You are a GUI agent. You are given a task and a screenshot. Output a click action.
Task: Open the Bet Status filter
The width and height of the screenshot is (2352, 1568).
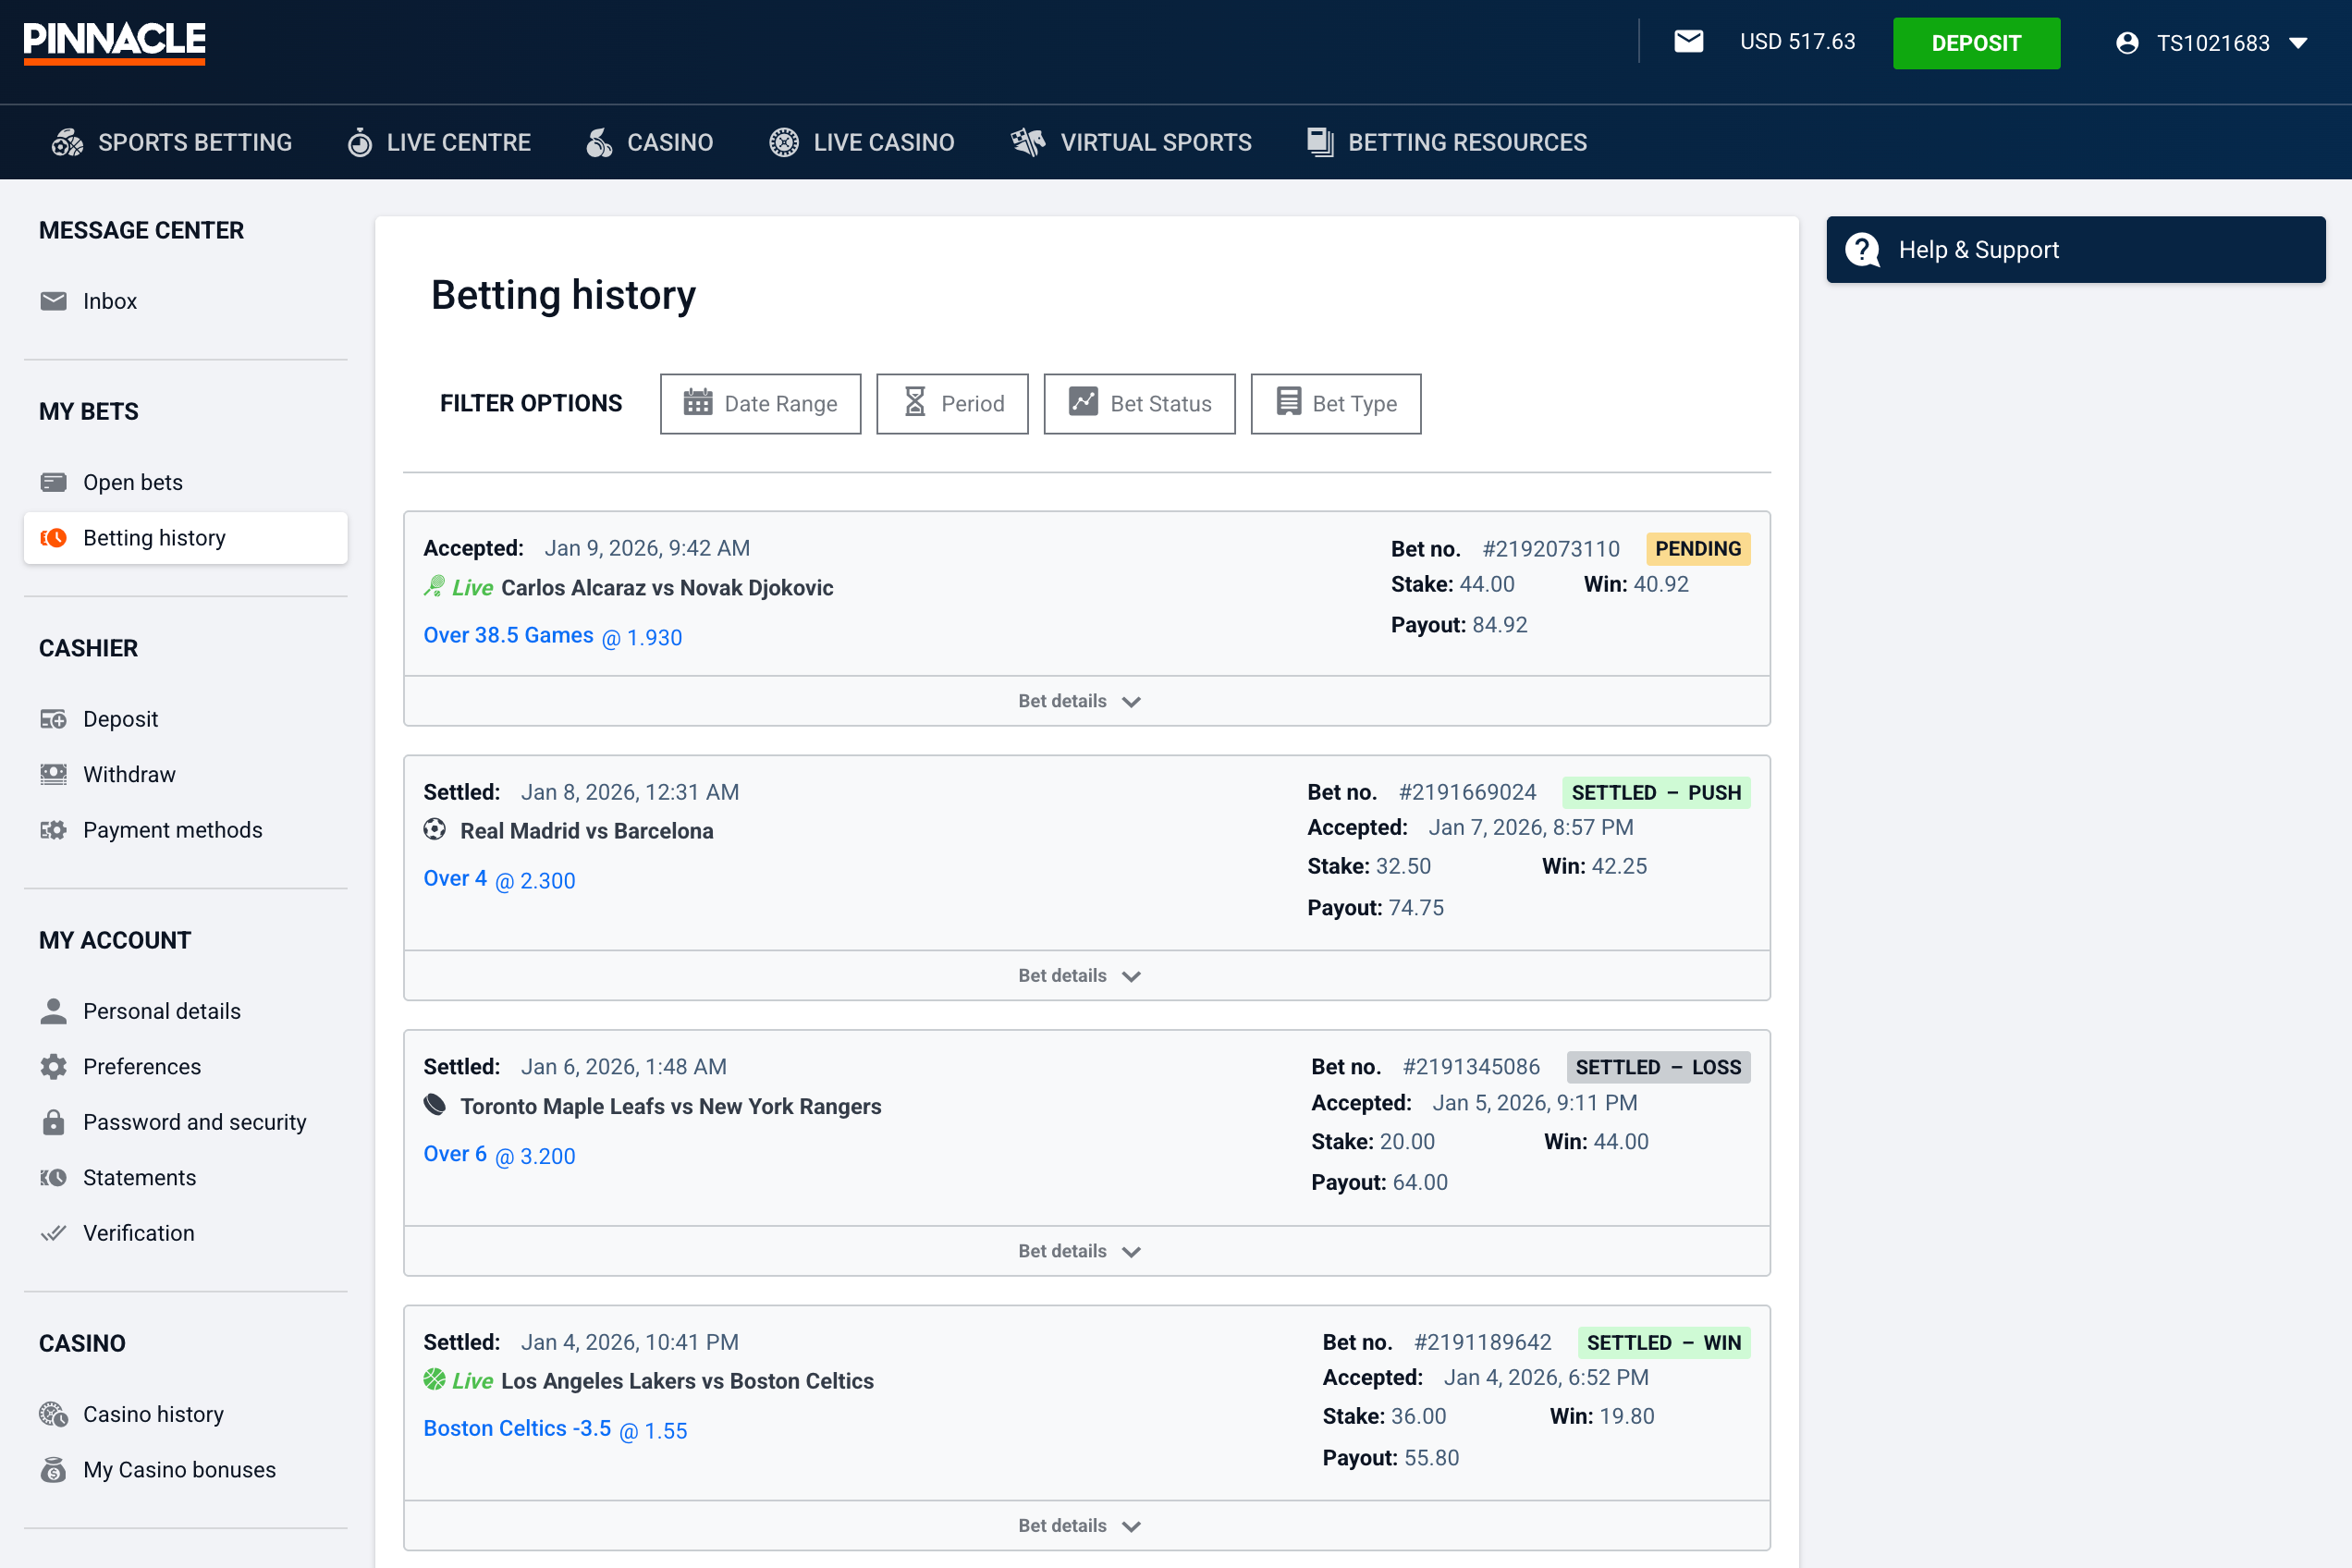tap(1139, 403)
